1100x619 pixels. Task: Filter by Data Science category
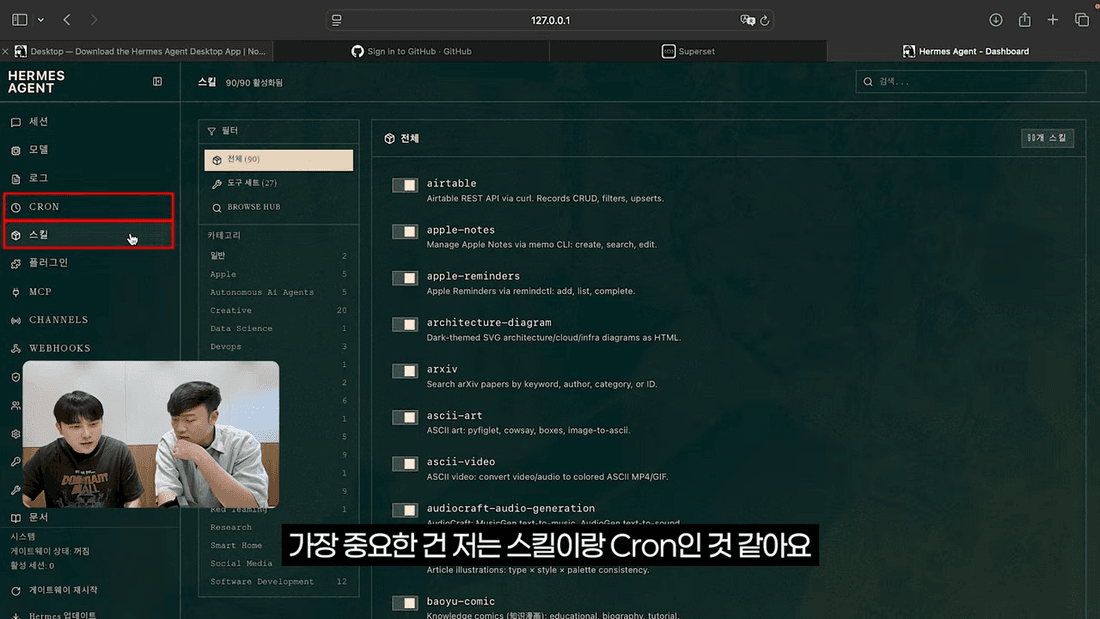coord(279,328)
